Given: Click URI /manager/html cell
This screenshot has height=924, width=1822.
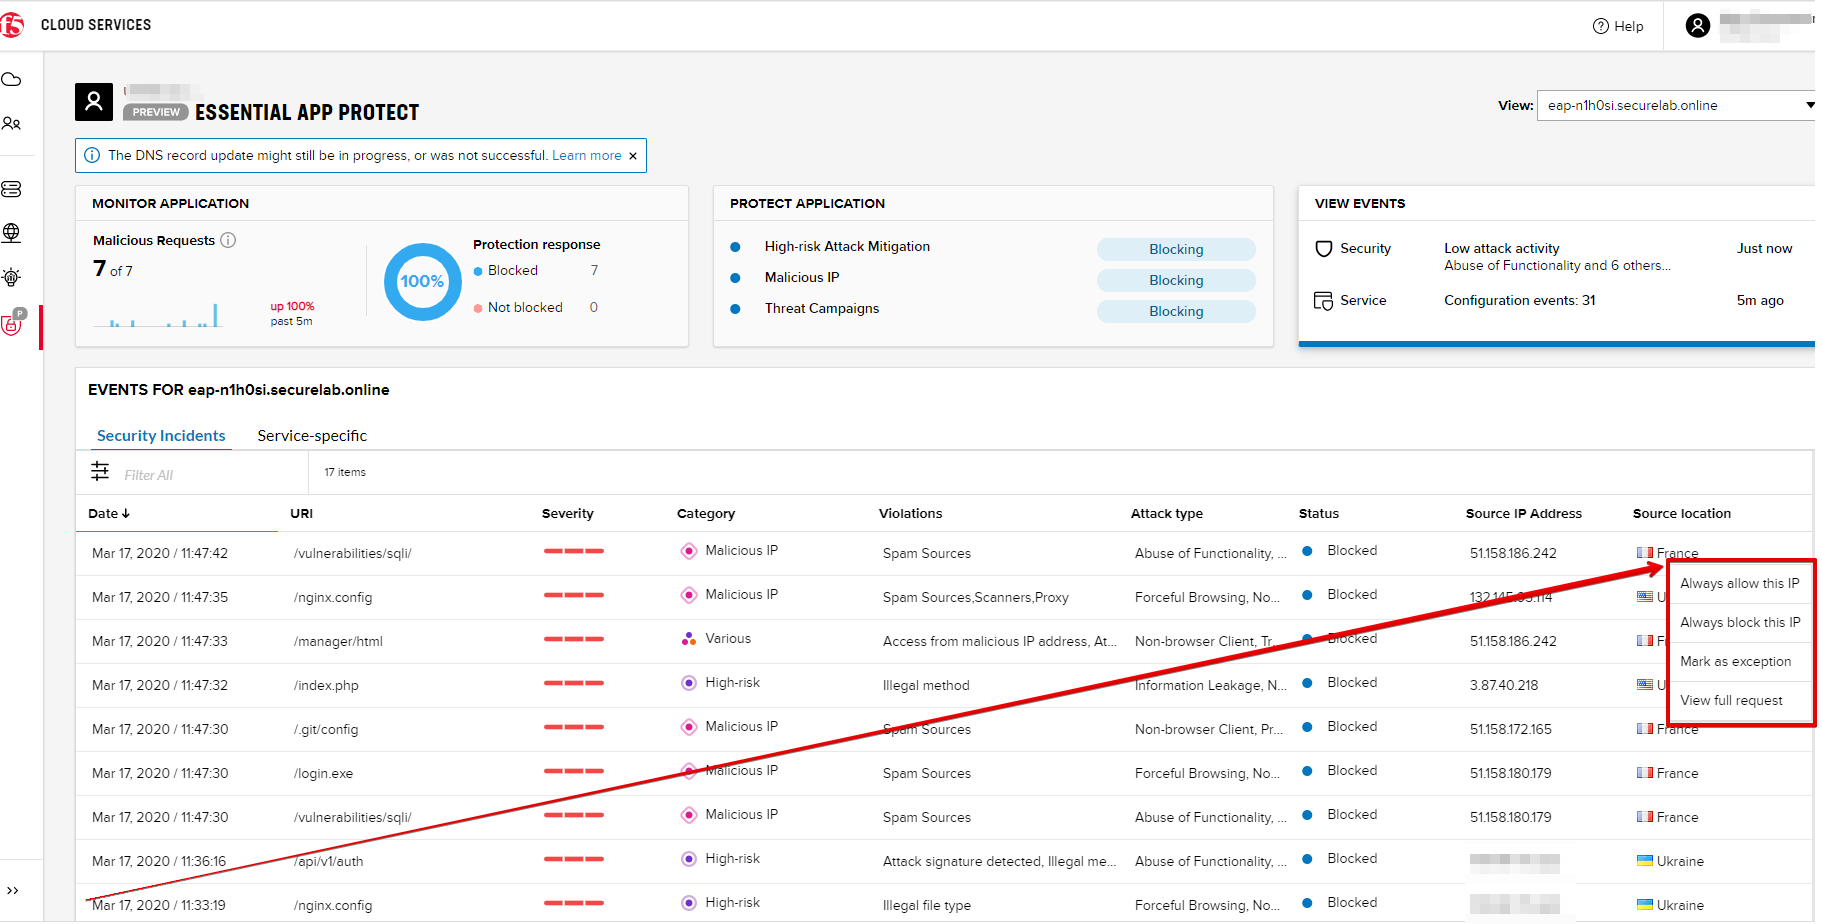Looking at the screenshot, I should (338, 641).
